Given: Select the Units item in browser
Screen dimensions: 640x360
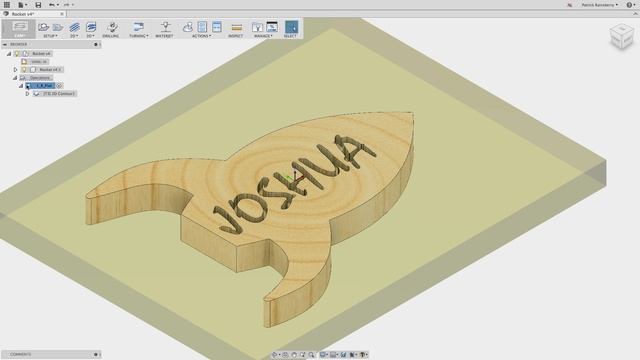Looking at the screenshot, I should 39,62.
